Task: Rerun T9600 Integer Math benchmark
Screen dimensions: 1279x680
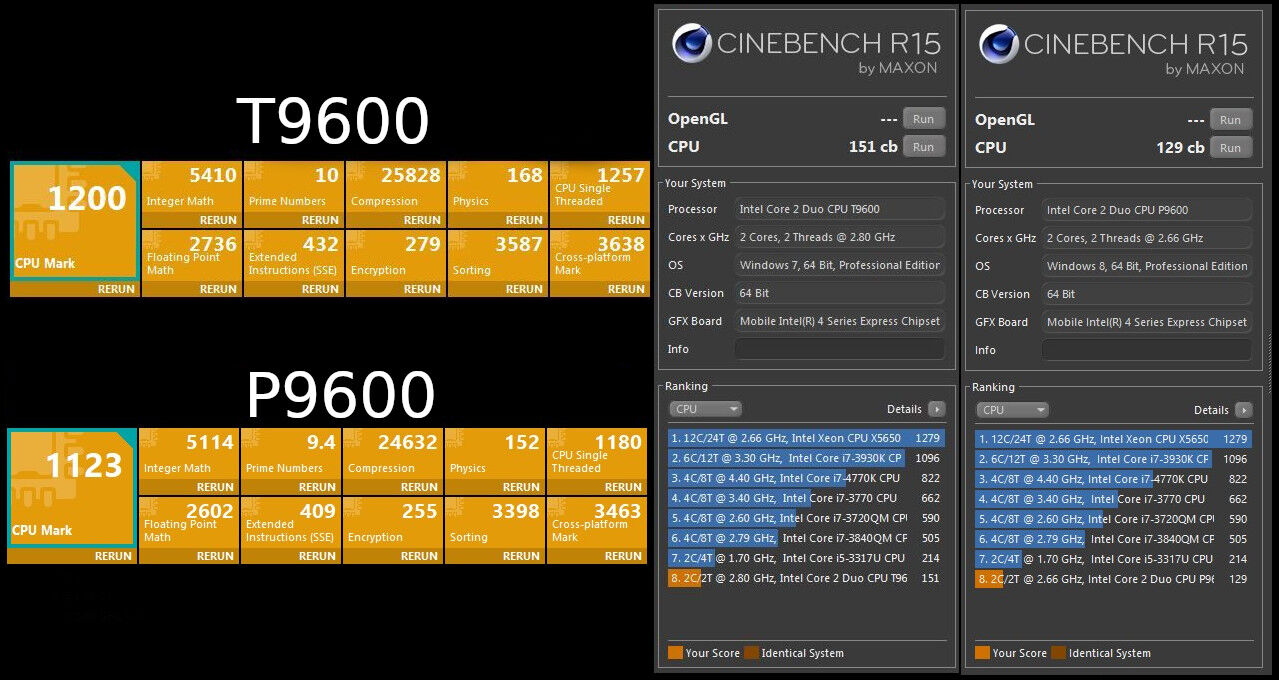Action: (x=218, y=220)
